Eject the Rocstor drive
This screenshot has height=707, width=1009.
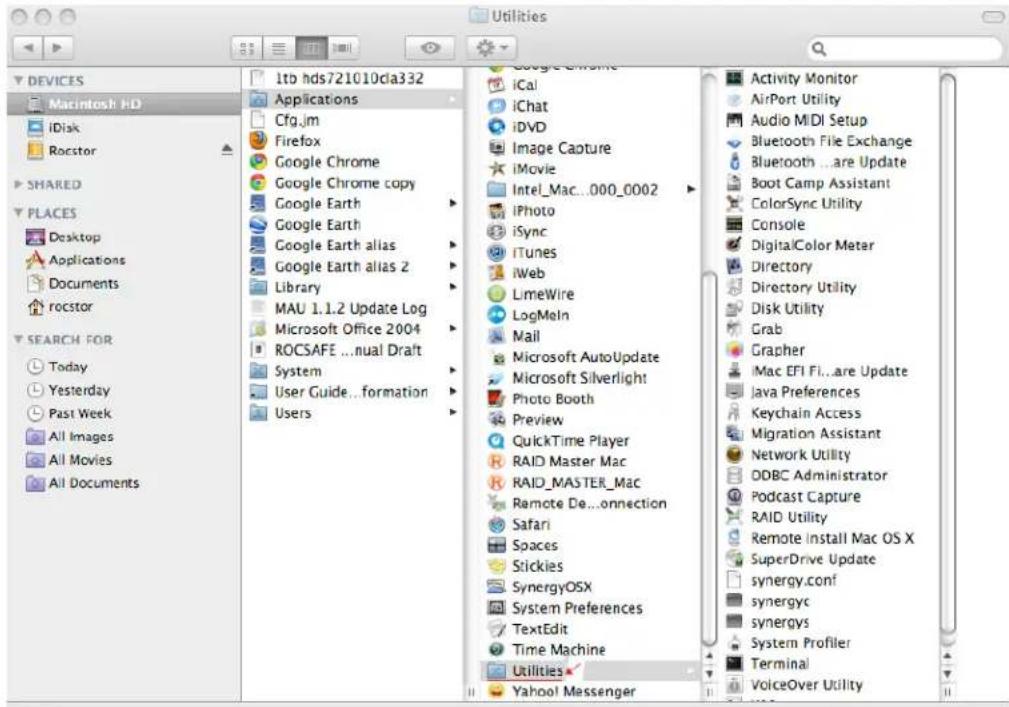[227, 150]
